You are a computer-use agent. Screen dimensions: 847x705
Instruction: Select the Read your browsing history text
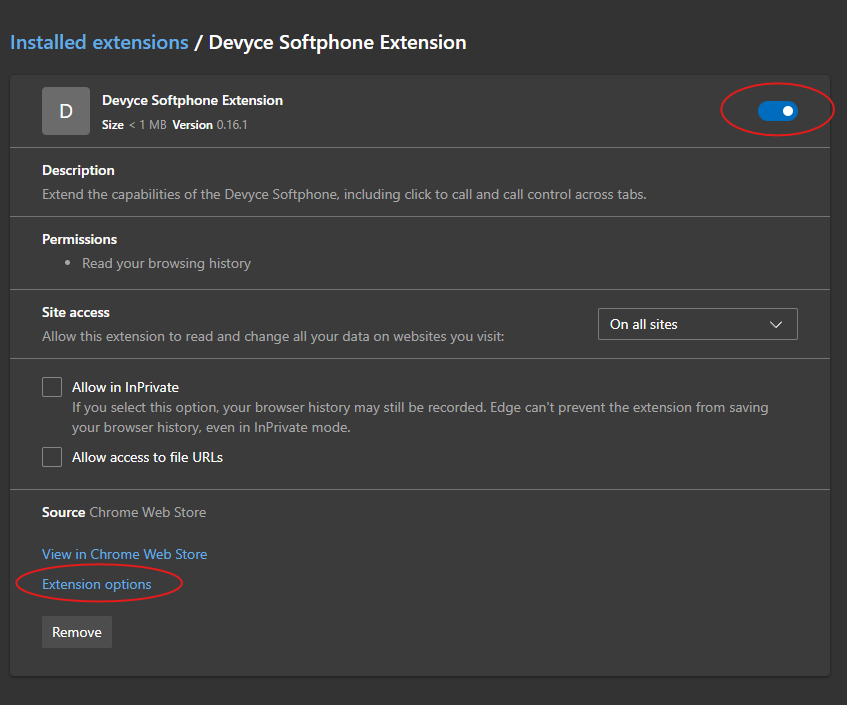tap(166, 264)
